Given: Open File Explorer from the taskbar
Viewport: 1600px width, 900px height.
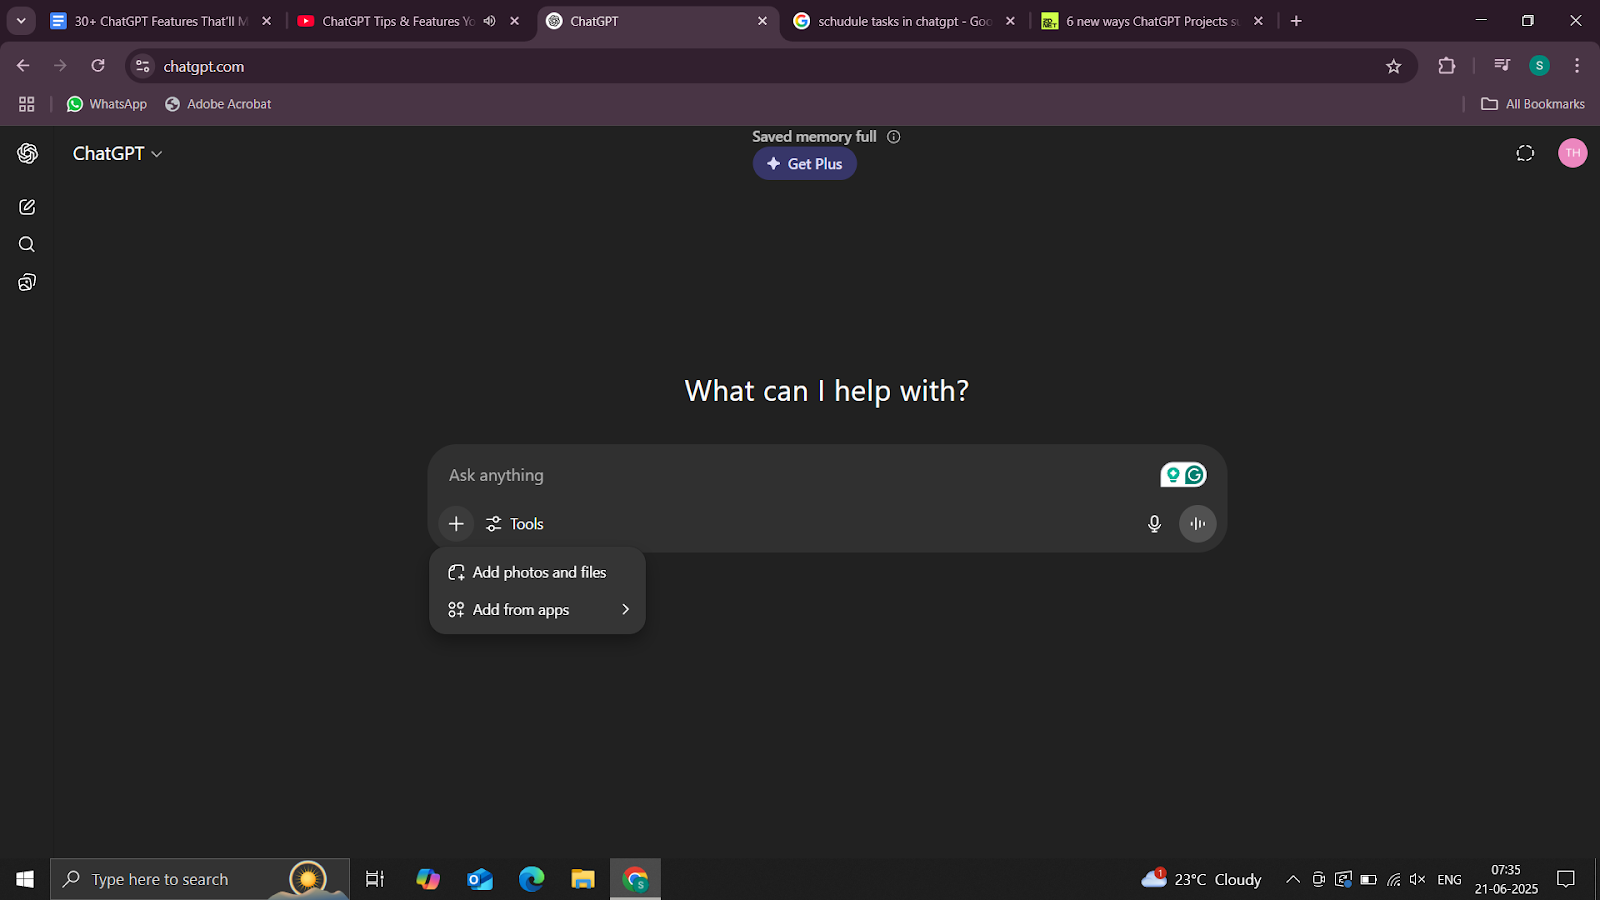Looking at the screenshot, I should 583,879.
